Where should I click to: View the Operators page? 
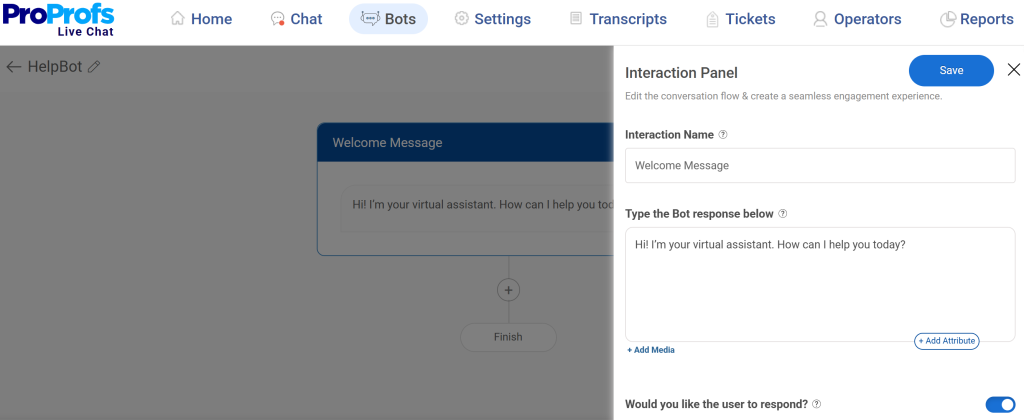tap(857, 19)
